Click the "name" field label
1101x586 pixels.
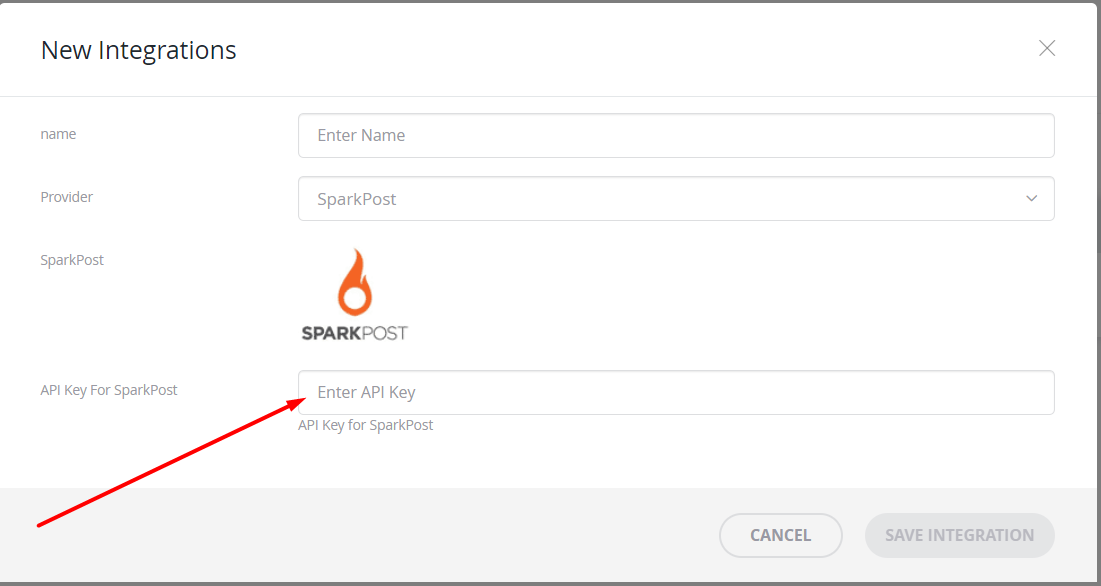tap(58, 134)
